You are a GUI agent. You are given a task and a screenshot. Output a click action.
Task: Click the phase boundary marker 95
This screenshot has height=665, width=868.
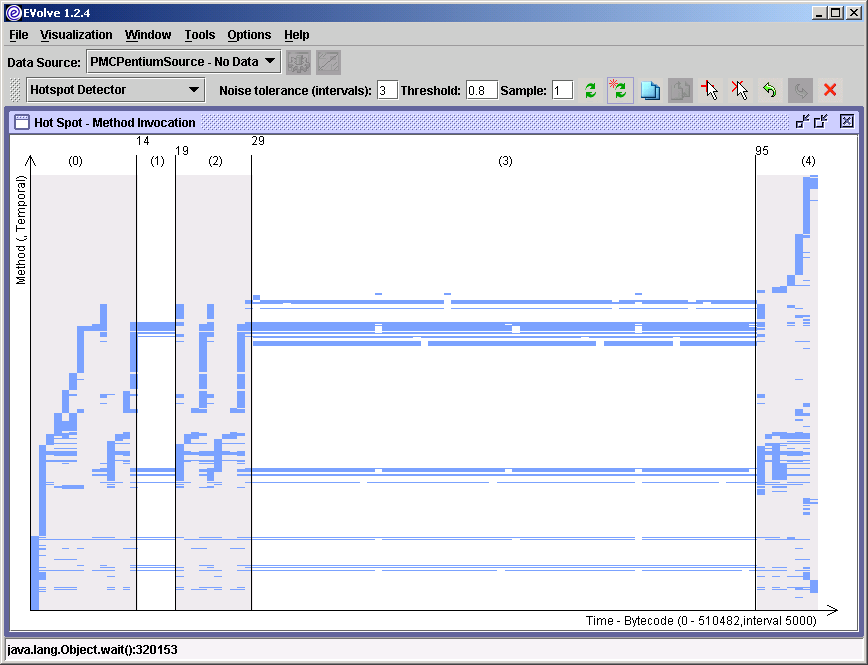coord(762,151)
